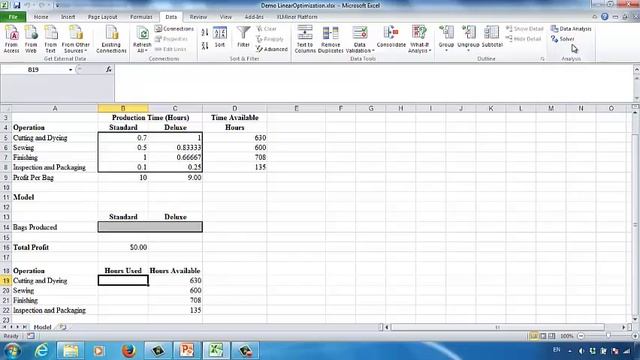Toggle the Filter funnel

tap(243, 37)
